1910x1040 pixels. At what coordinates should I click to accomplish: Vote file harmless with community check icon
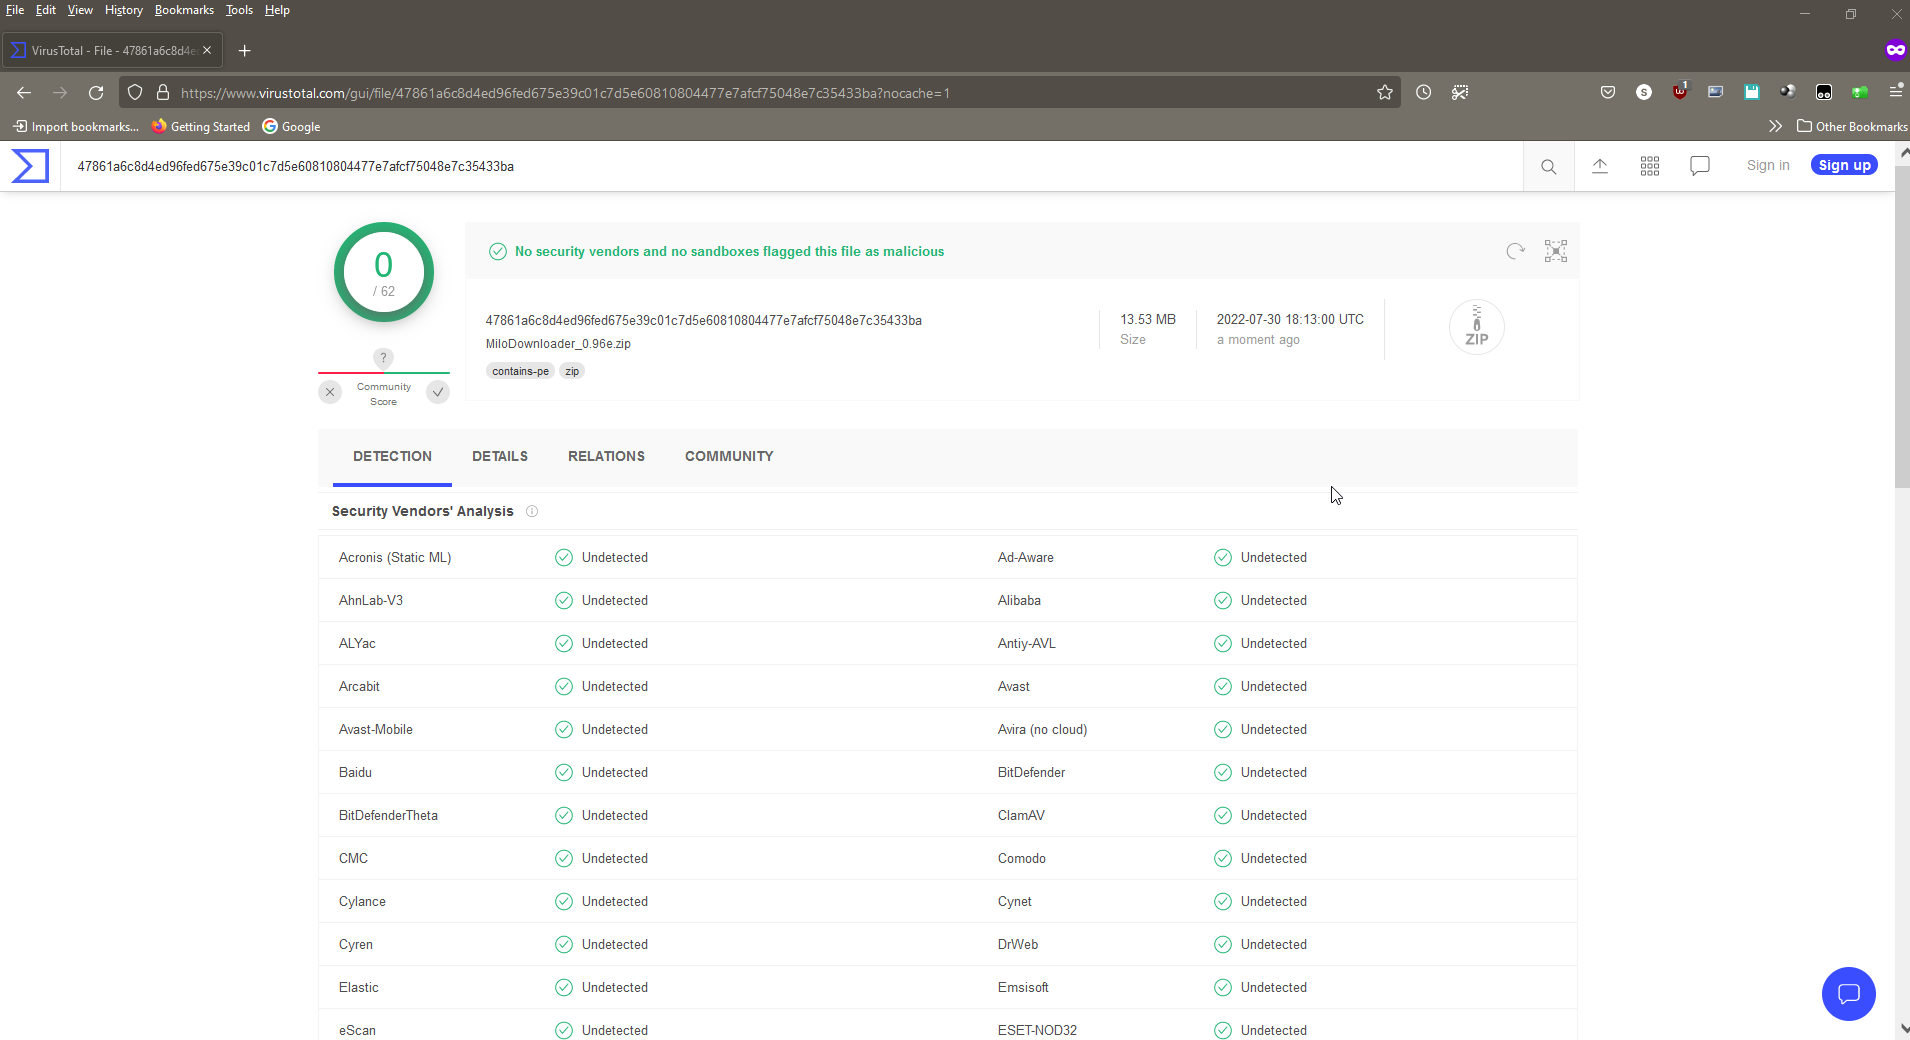coord(438,392)
